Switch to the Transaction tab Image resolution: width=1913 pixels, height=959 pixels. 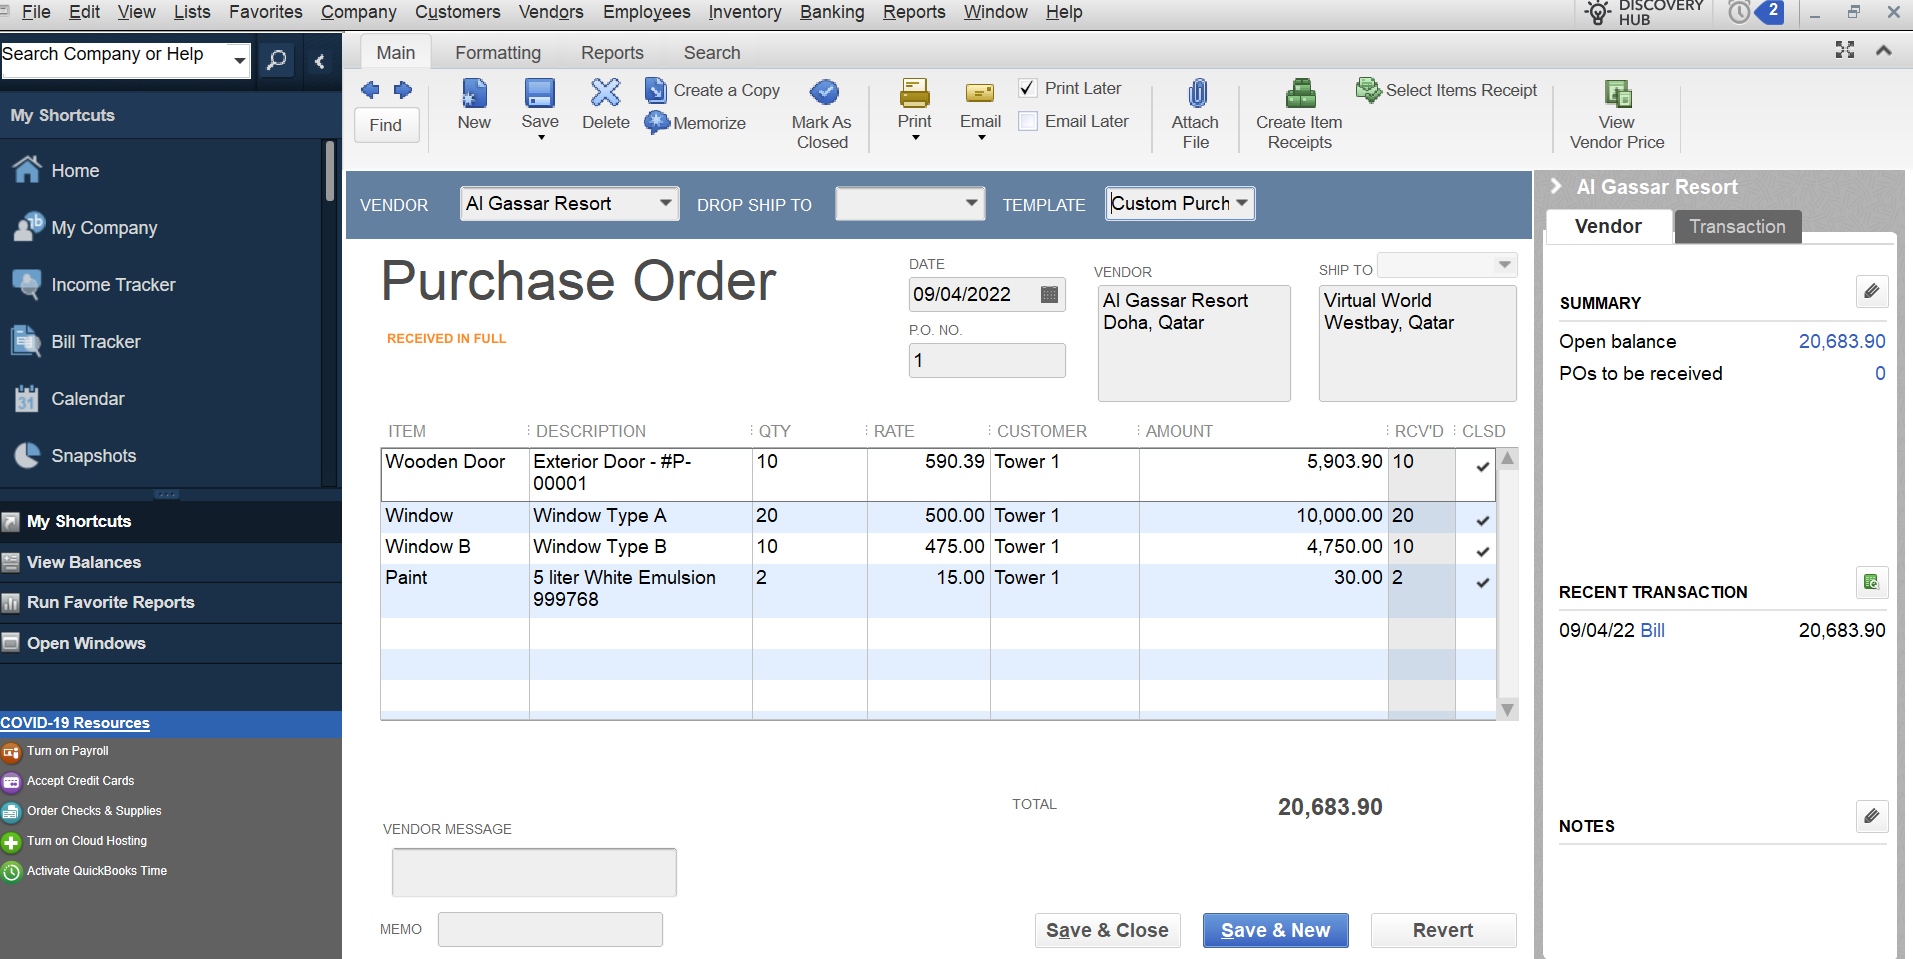point(1738,227)
